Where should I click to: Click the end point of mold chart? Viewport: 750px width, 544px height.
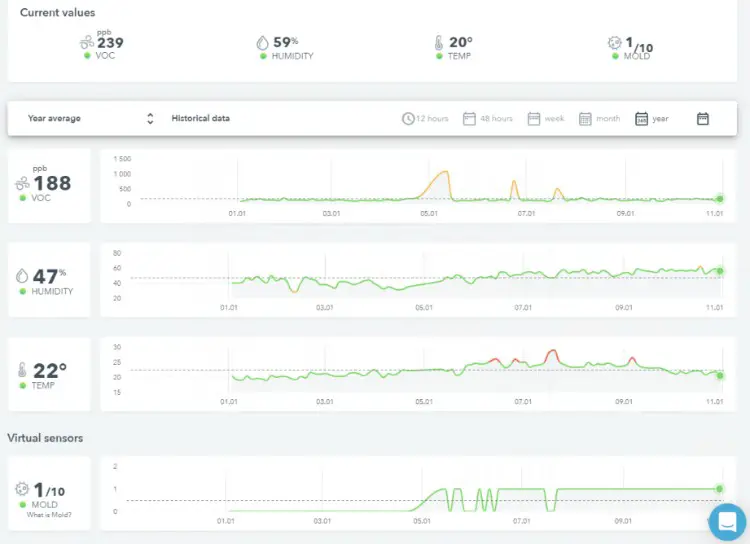[x=720, y=489]
